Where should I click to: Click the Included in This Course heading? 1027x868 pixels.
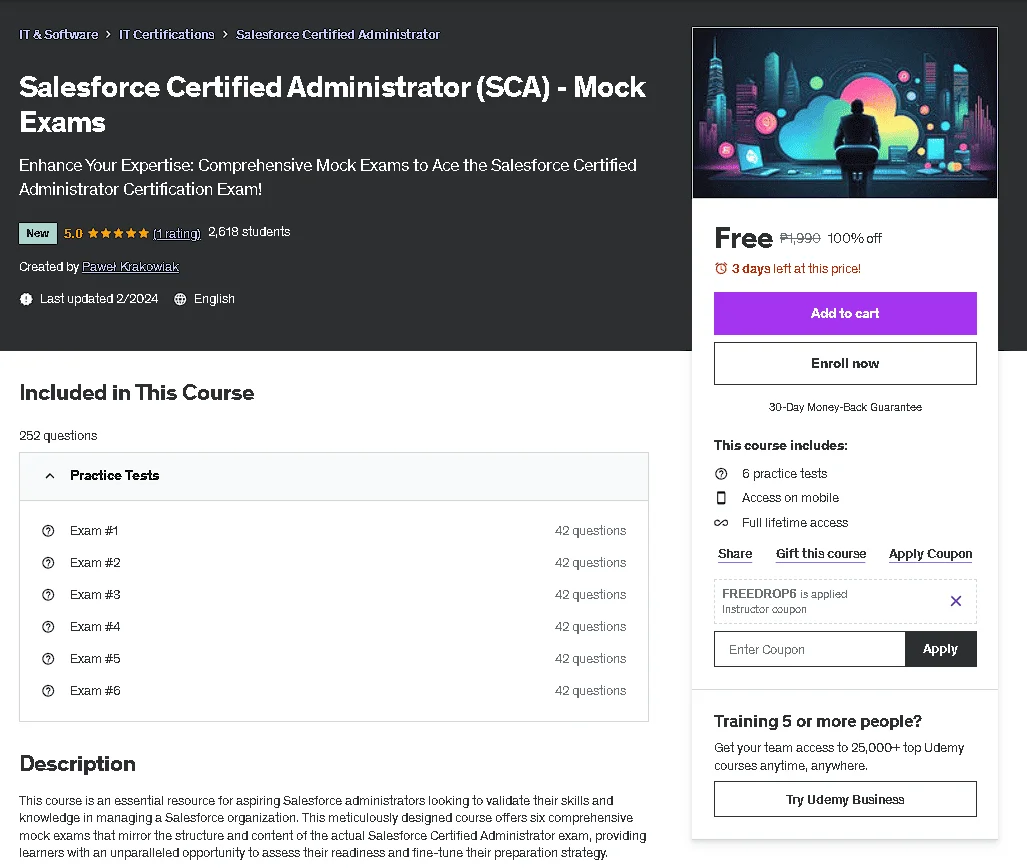[x=137, y=393]
